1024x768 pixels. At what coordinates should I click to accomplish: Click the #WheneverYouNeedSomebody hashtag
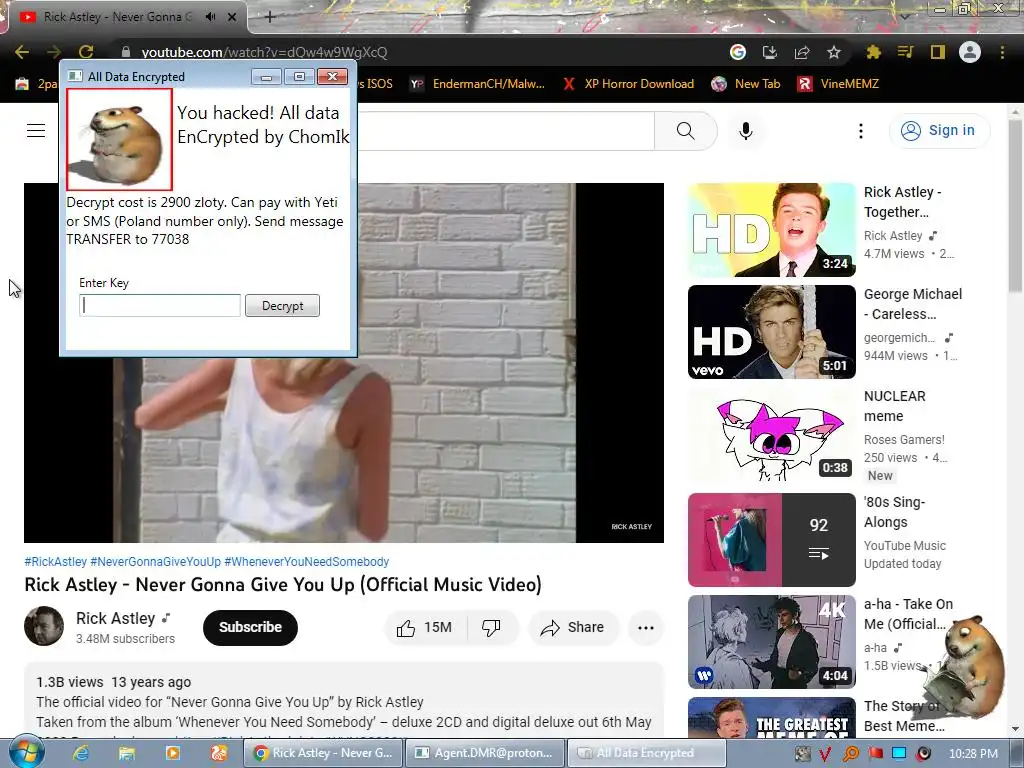click(306, 562)
